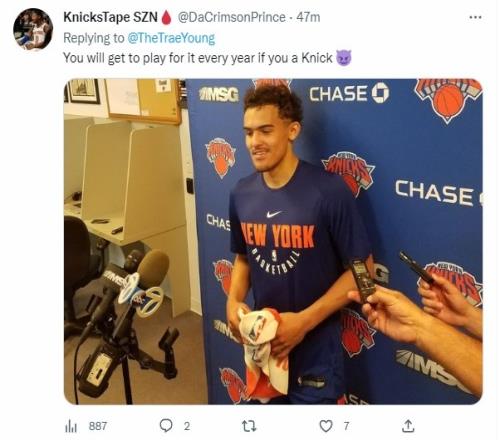Click the Replying to label
This screenshot has height=440, width=500.
pyautogui.click(x=94, y=38)
